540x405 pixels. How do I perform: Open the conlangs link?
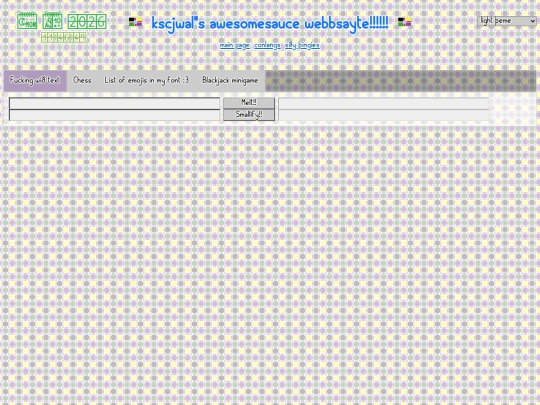click(267, 45)
